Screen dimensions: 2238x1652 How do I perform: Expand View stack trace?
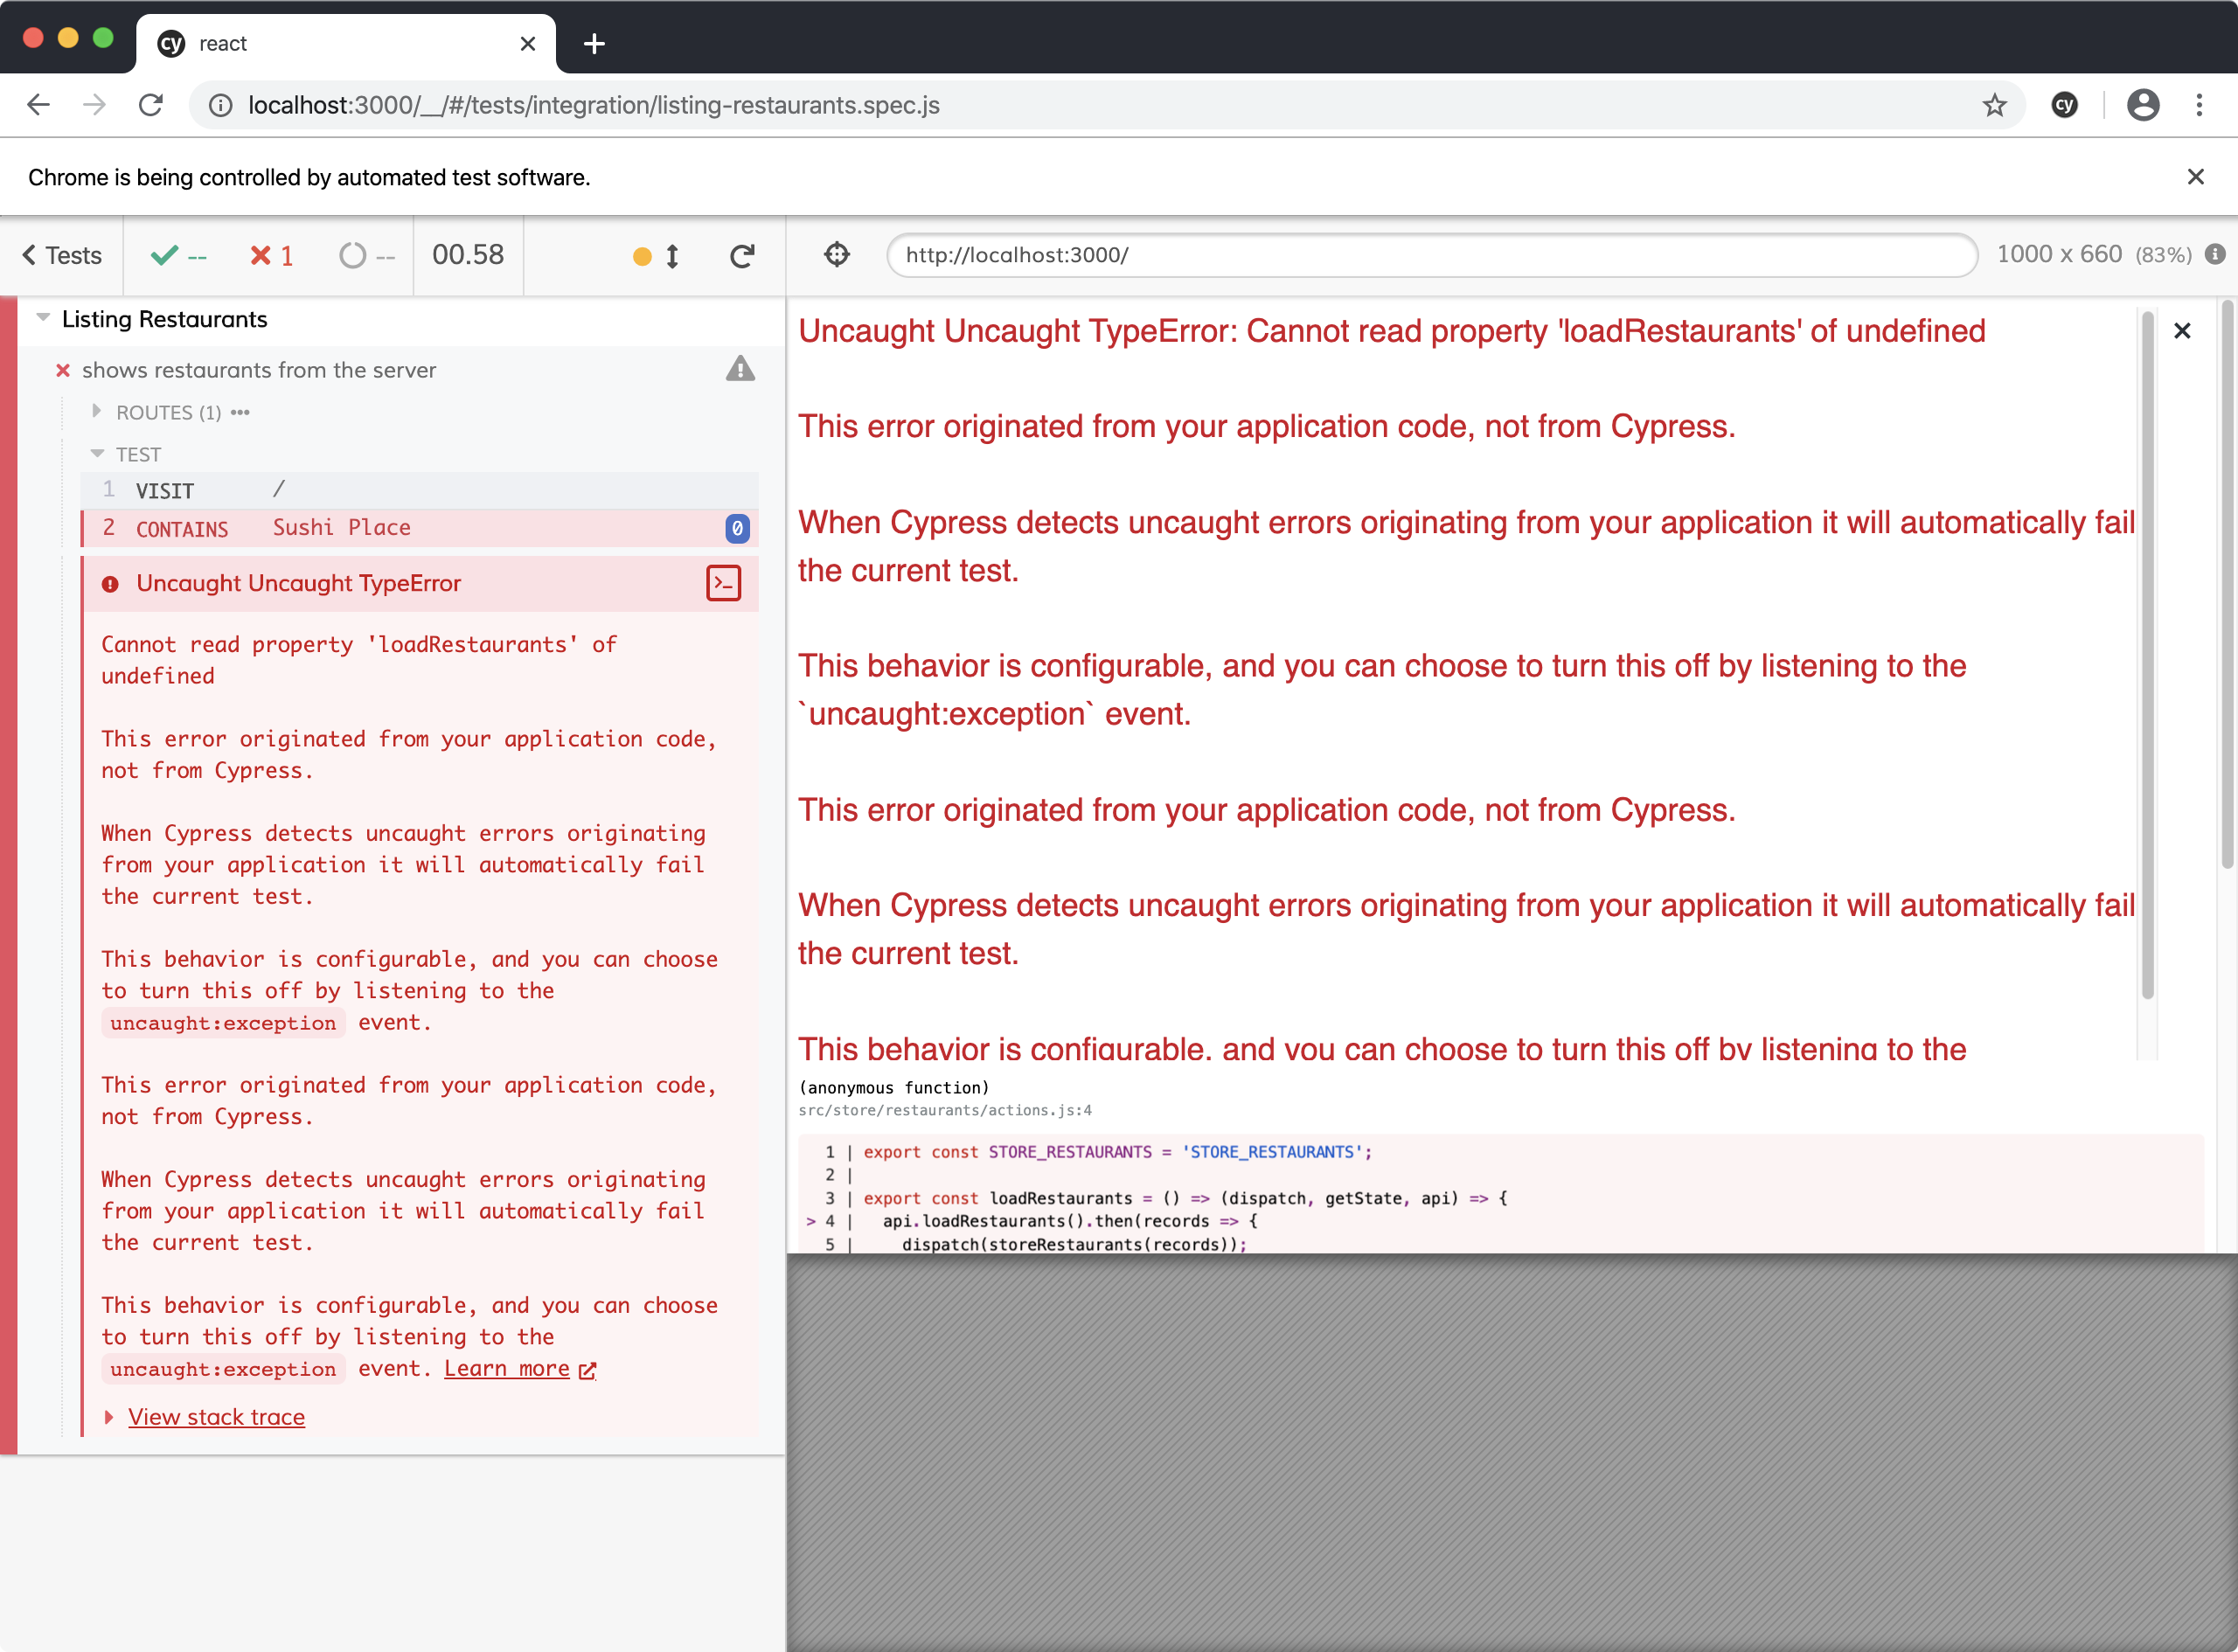pyautogui.click(x=216, y=1416)
